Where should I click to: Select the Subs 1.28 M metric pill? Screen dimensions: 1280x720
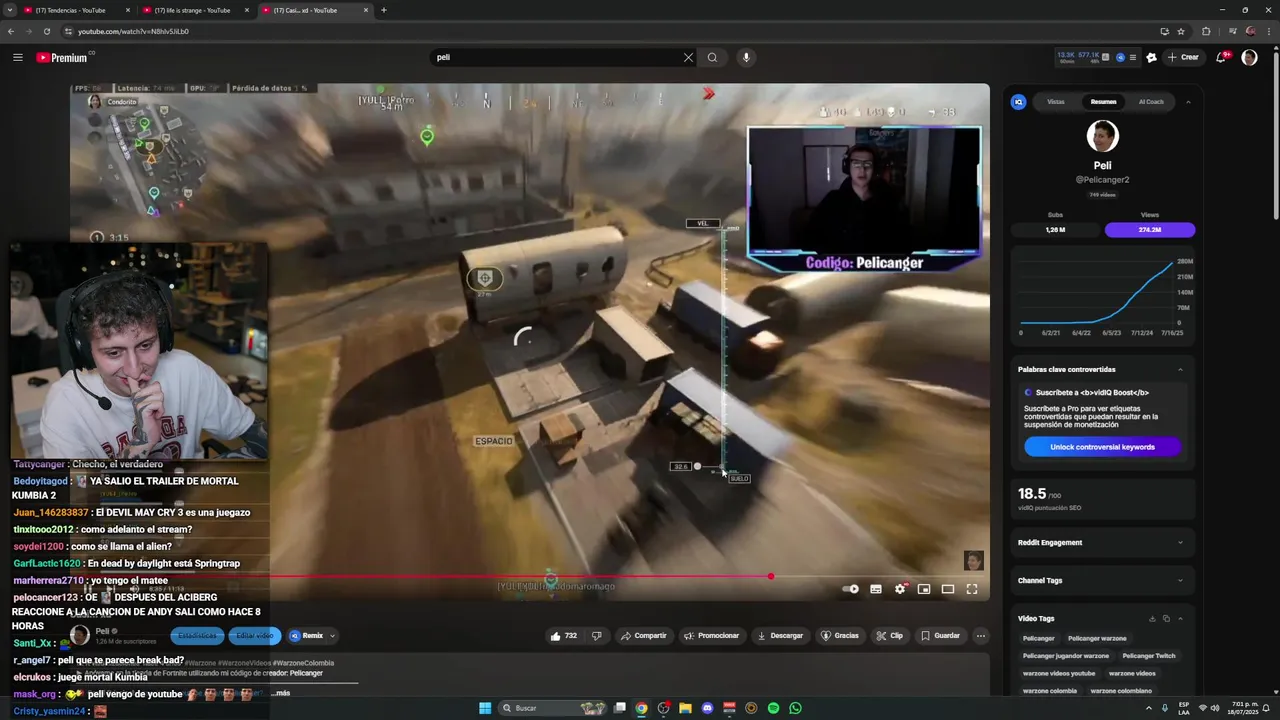(1055, 230)
